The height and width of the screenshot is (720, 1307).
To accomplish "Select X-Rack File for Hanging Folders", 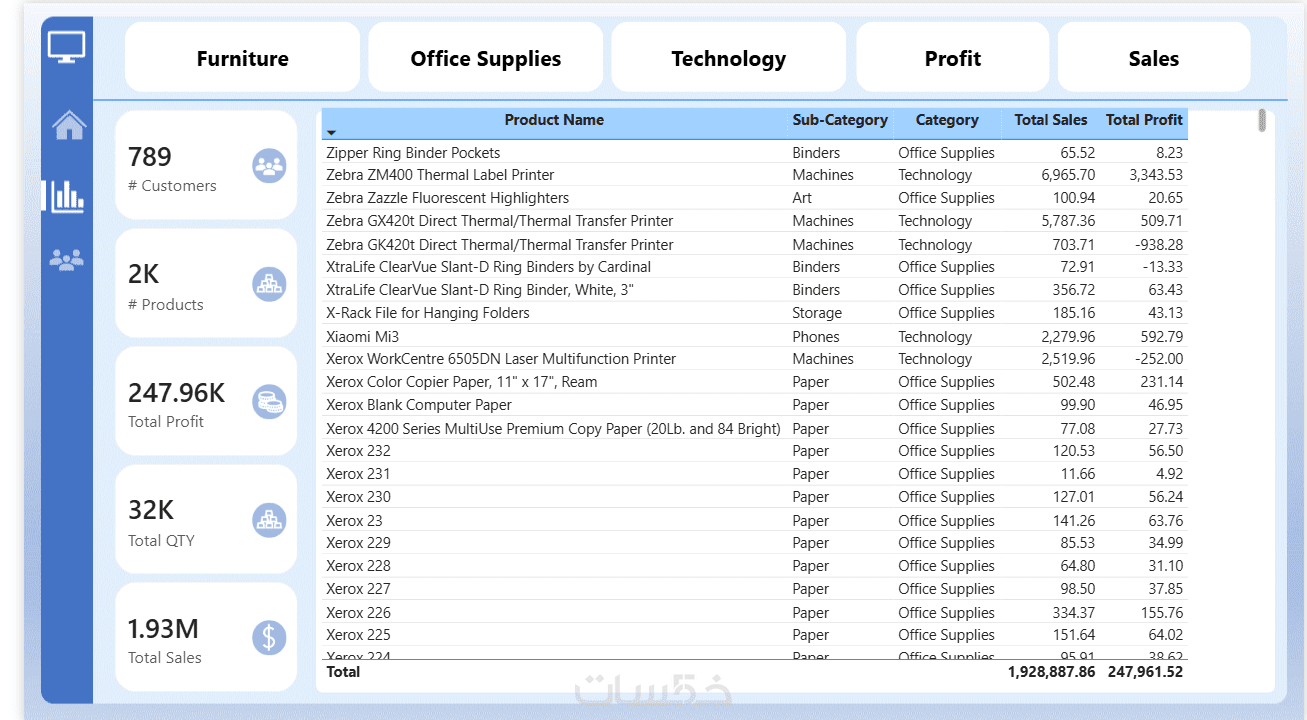I will 428,313.
